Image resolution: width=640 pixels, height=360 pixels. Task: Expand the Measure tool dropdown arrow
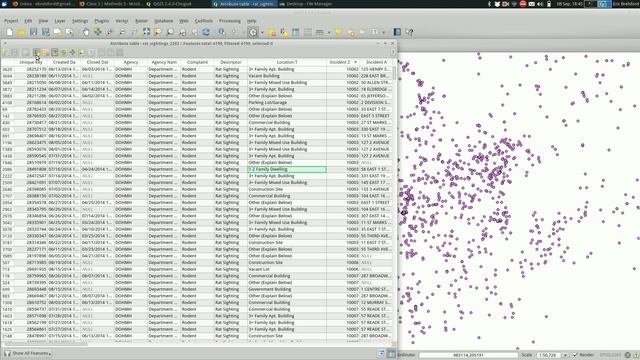(329, 32)
